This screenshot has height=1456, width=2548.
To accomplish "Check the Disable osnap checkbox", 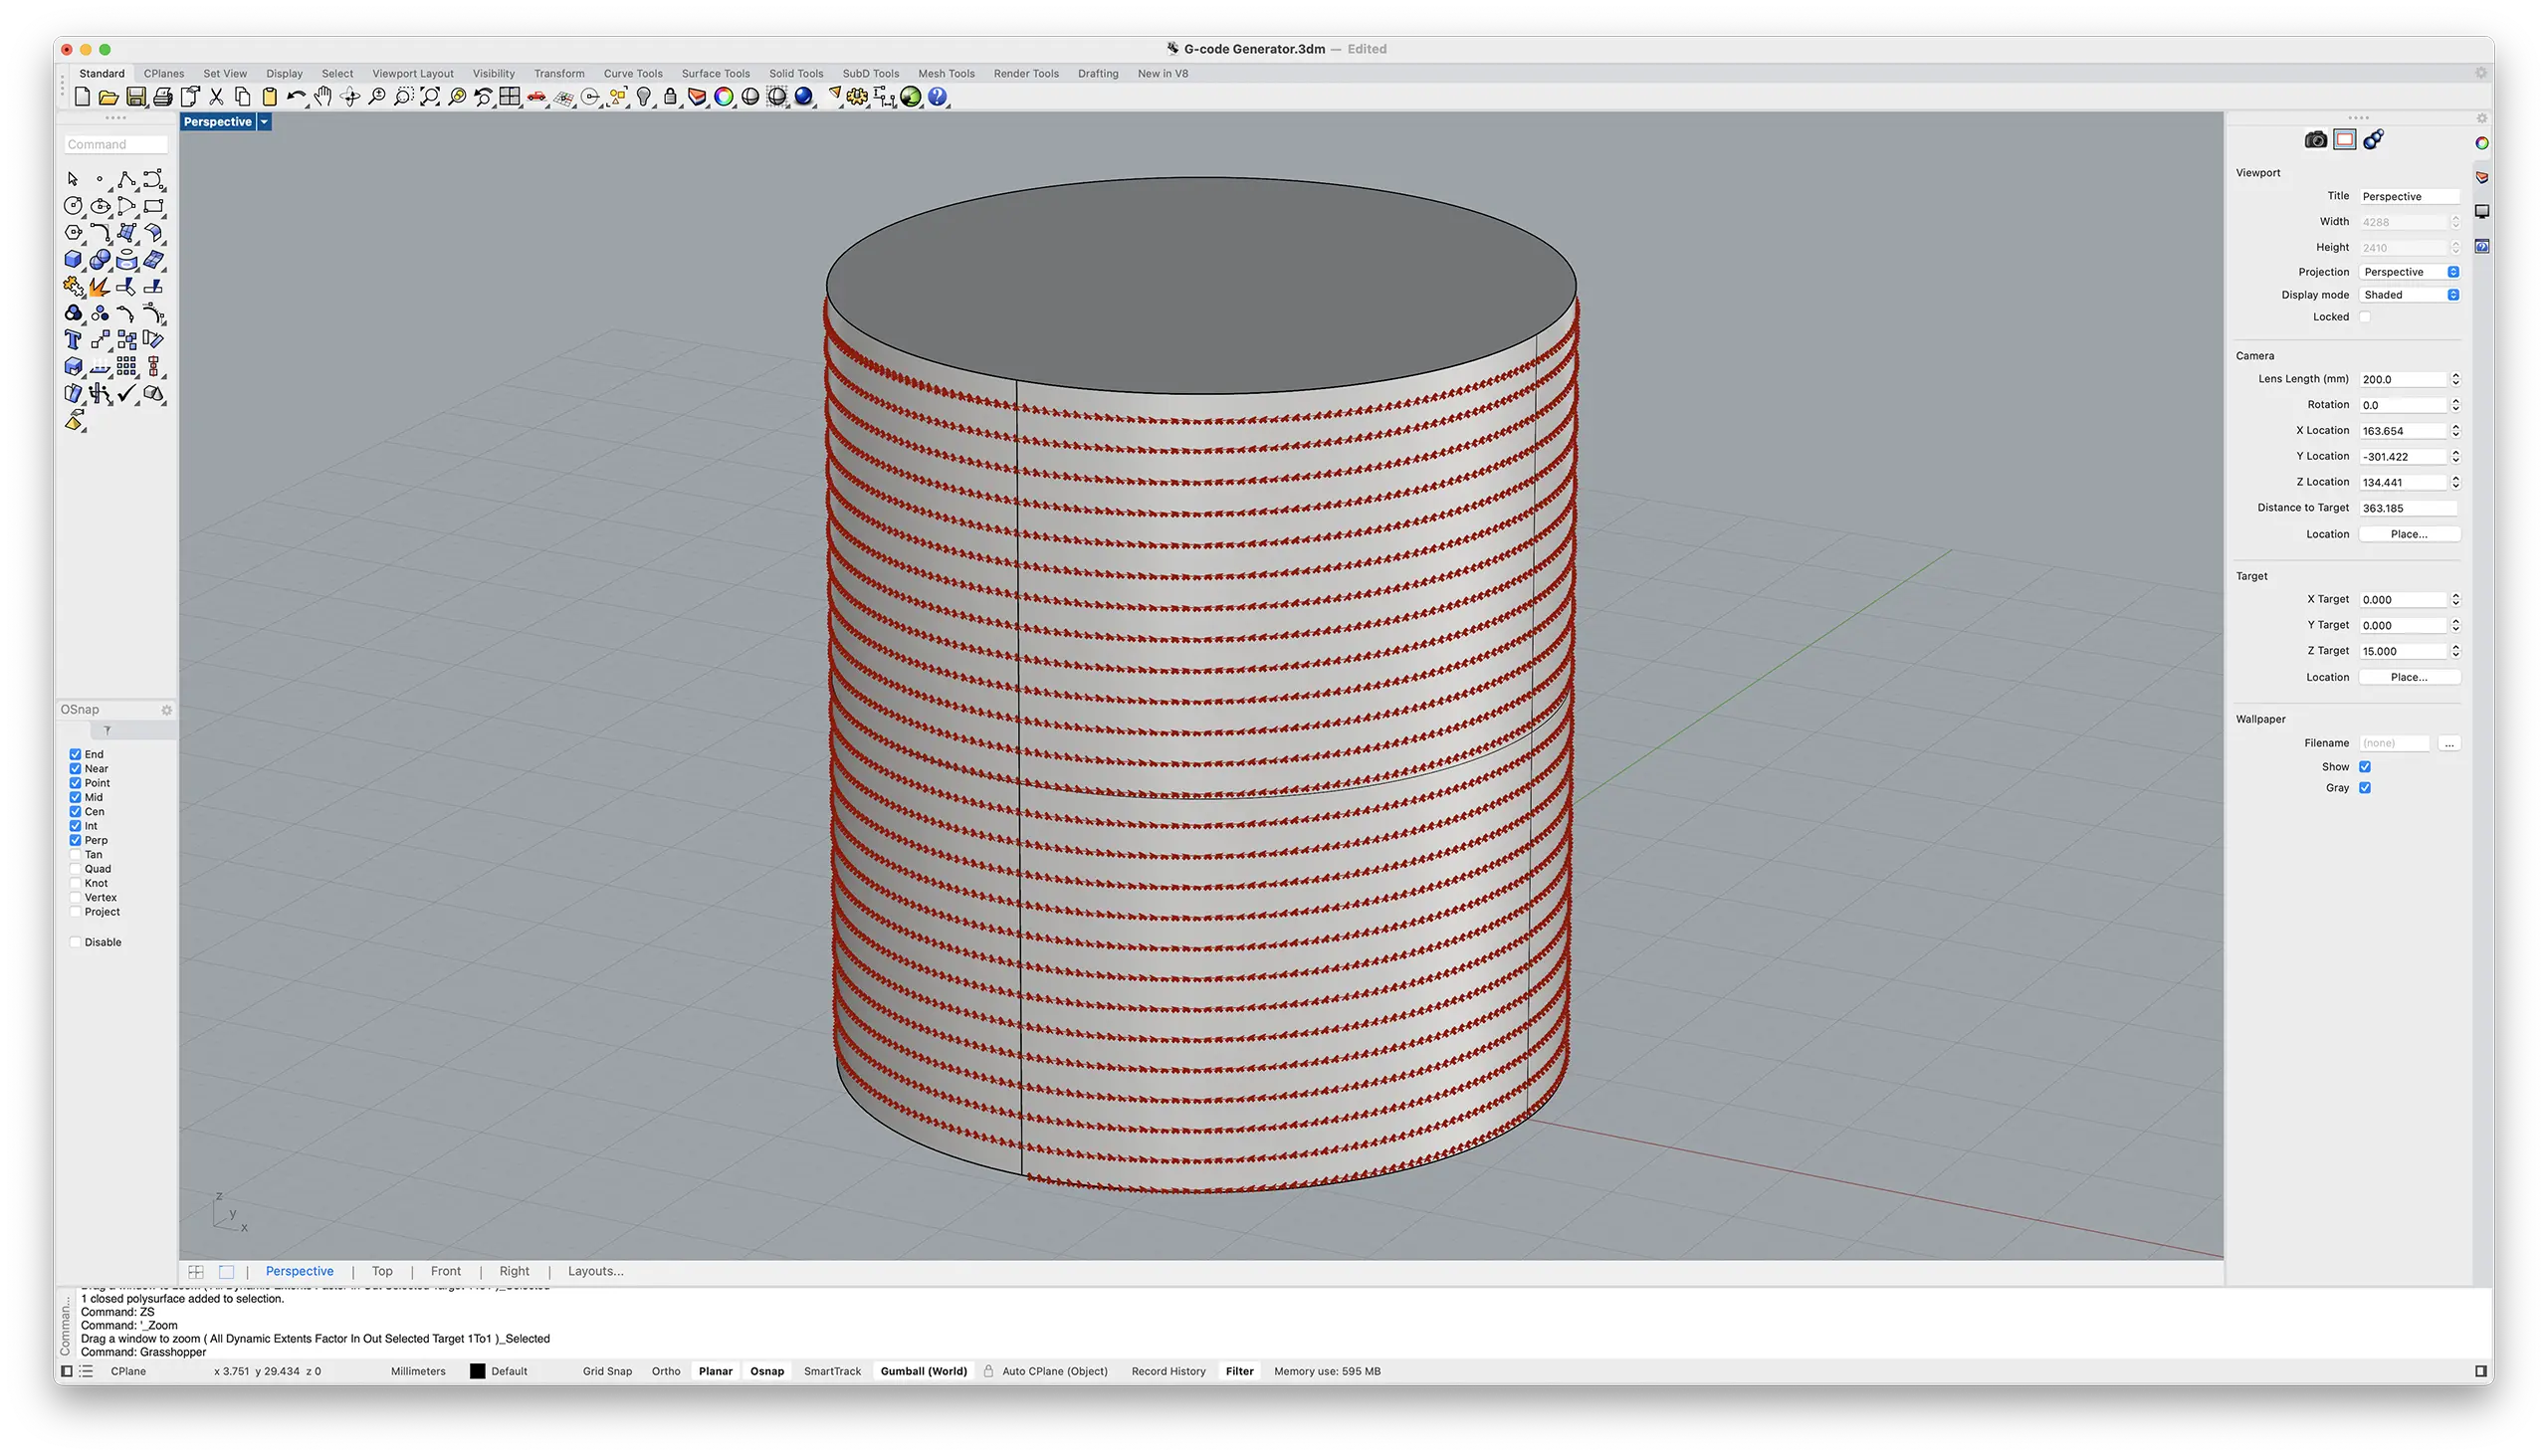I will [x=75, y=942].
